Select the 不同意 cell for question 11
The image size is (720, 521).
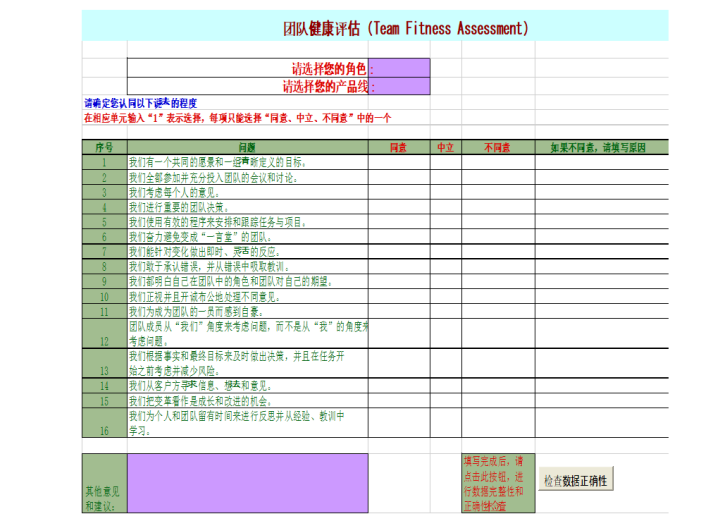[498, 311]
